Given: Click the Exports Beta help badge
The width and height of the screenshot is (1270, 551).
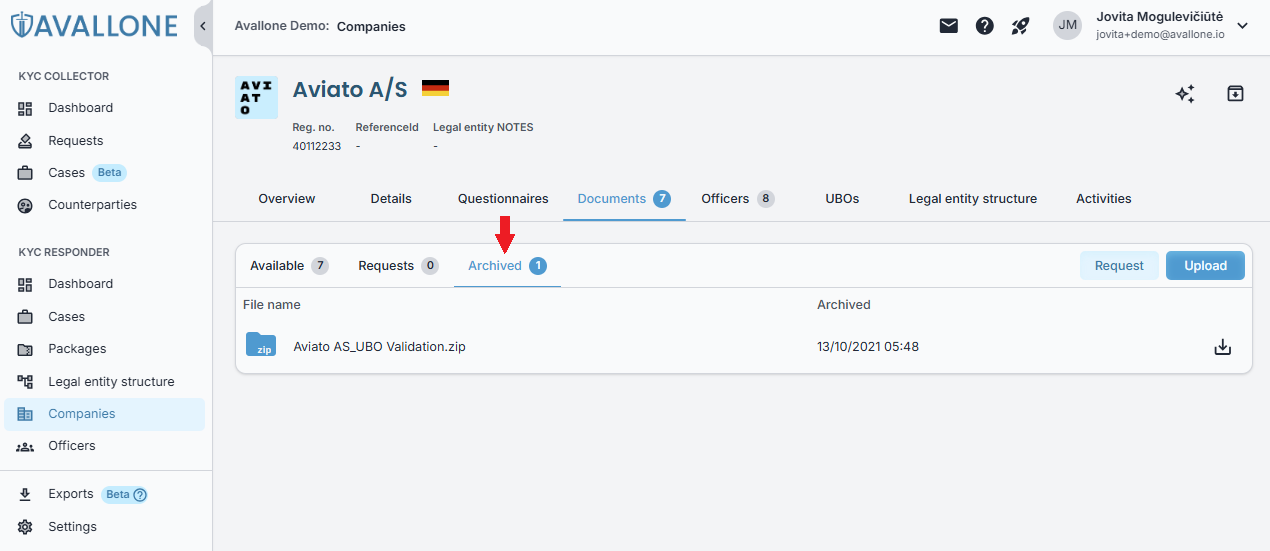Looking at the screenshot, I should 125,494.
